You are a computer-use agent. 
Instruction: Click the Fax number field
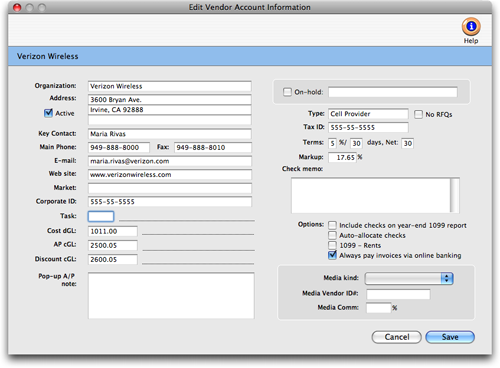coord(213,148)
